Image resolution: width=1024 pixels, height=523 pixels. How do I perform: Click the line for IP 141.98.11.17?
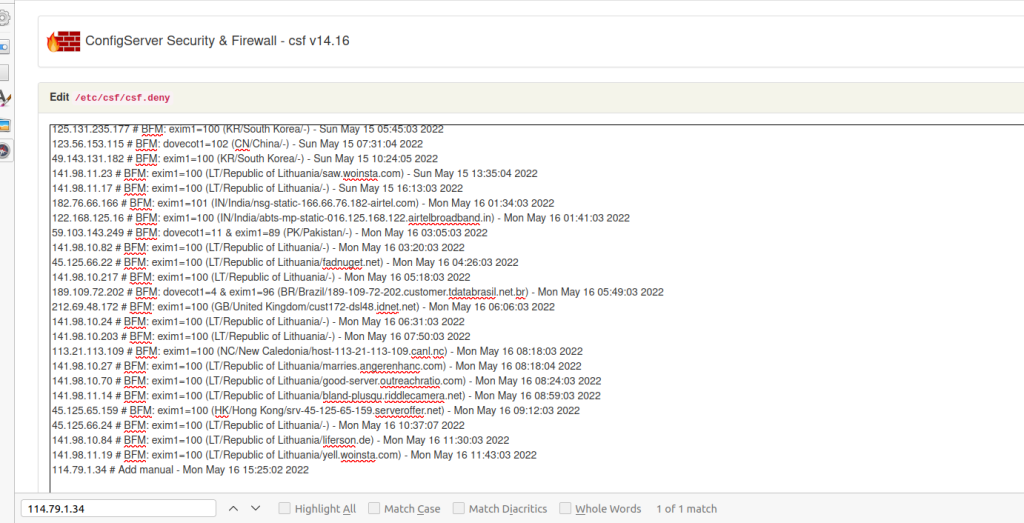[x=257, y=188]
